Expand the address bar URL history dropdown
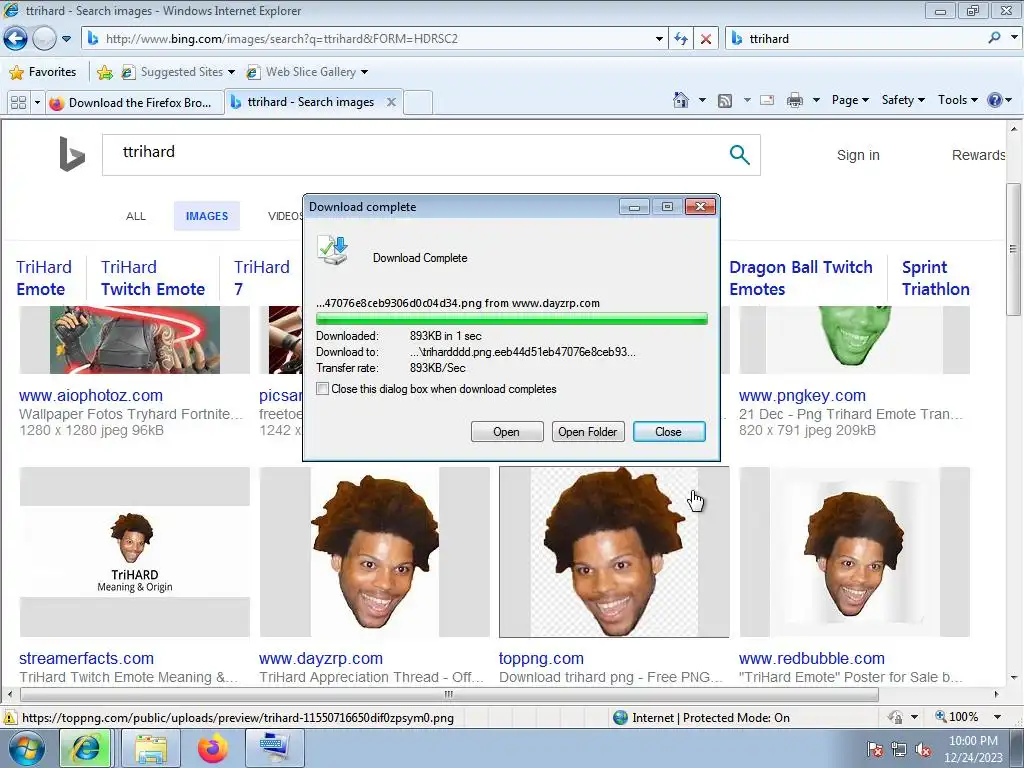The image size is (1024, 768). click(659, 39)
